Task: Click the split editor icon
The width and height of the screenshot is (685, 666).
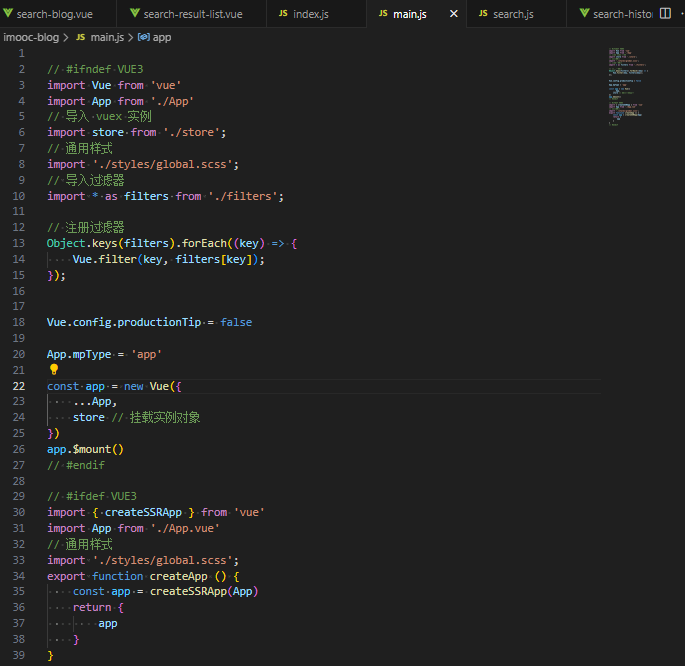Action: click(x=665, y=14)
